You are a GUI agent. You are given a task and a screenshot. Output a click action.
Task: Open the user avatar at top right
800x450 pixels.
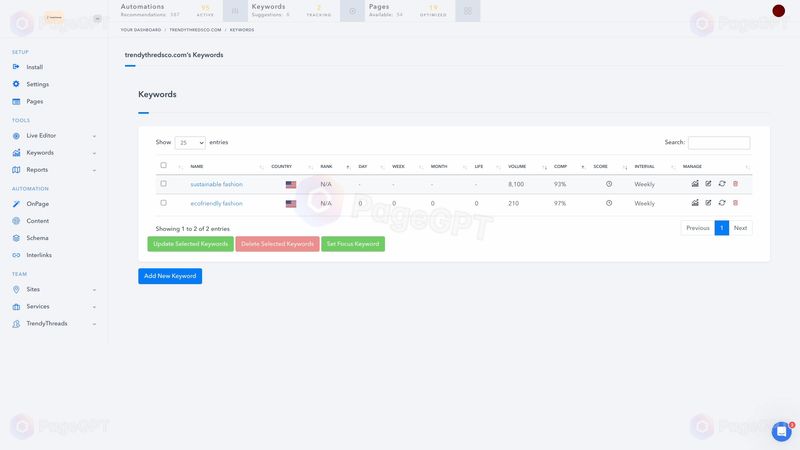tap(779, 11)
